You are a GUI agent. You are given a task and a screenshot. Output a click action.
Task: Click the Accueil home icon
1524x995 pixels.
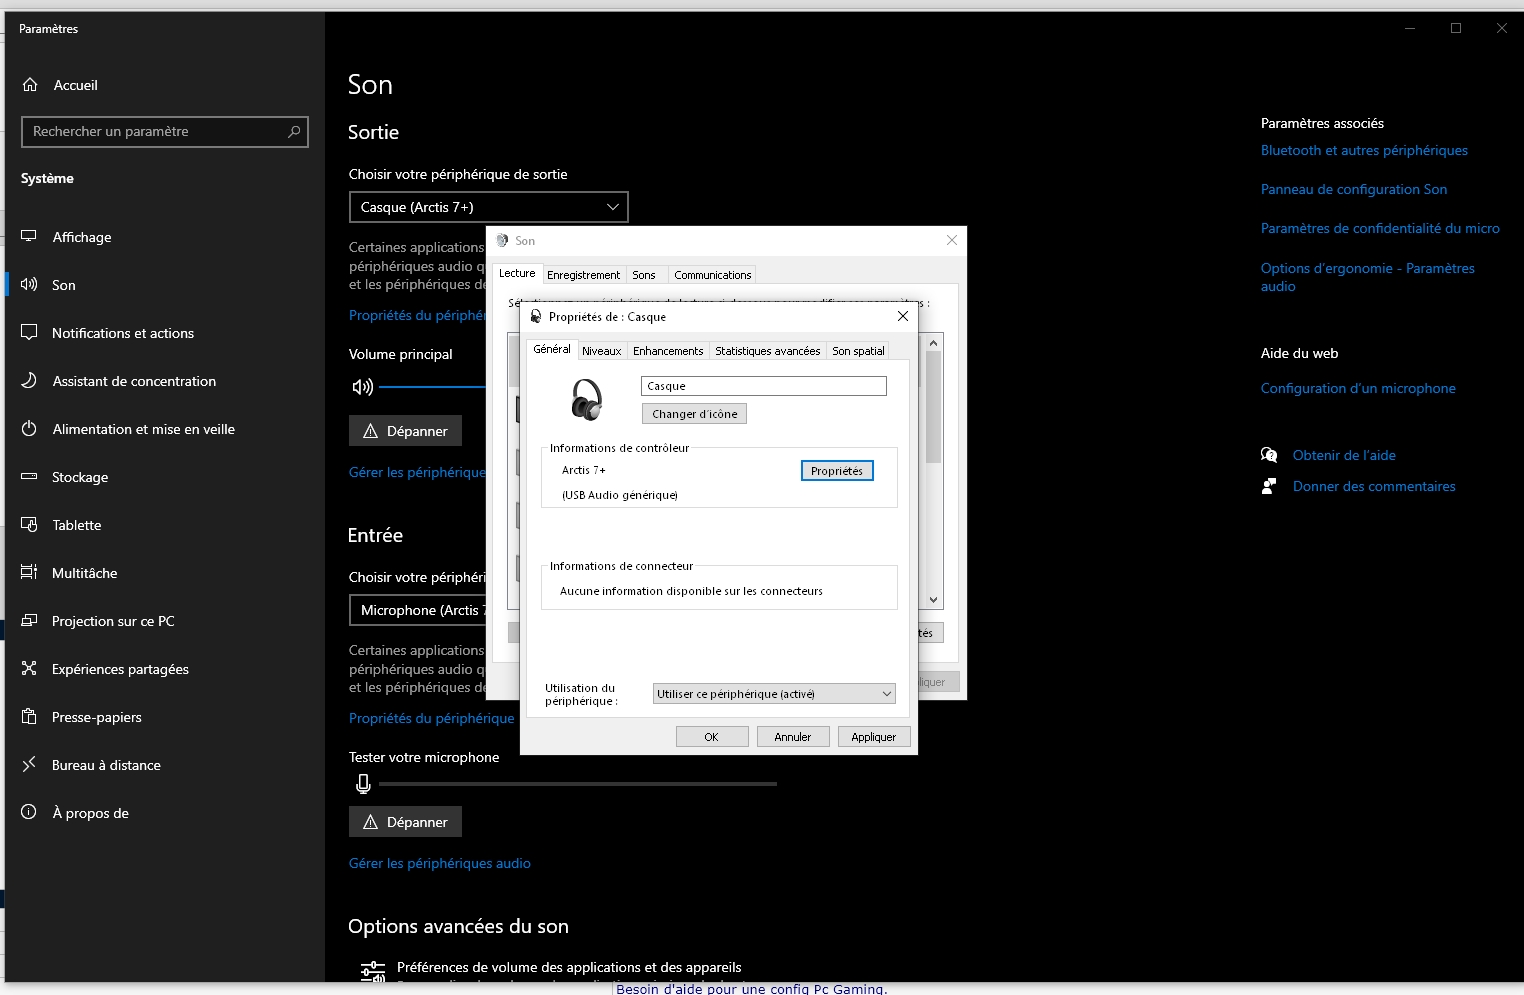pos(30,85)
